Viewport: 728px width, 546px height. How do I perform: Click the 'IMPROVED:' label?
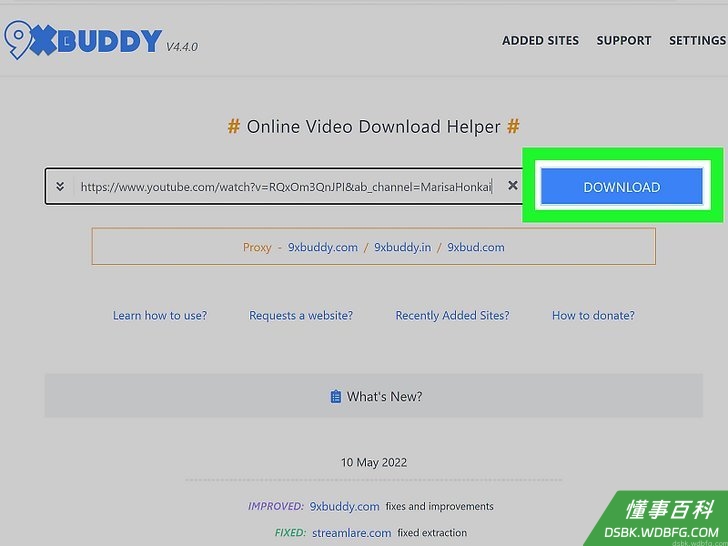point(276,506)
